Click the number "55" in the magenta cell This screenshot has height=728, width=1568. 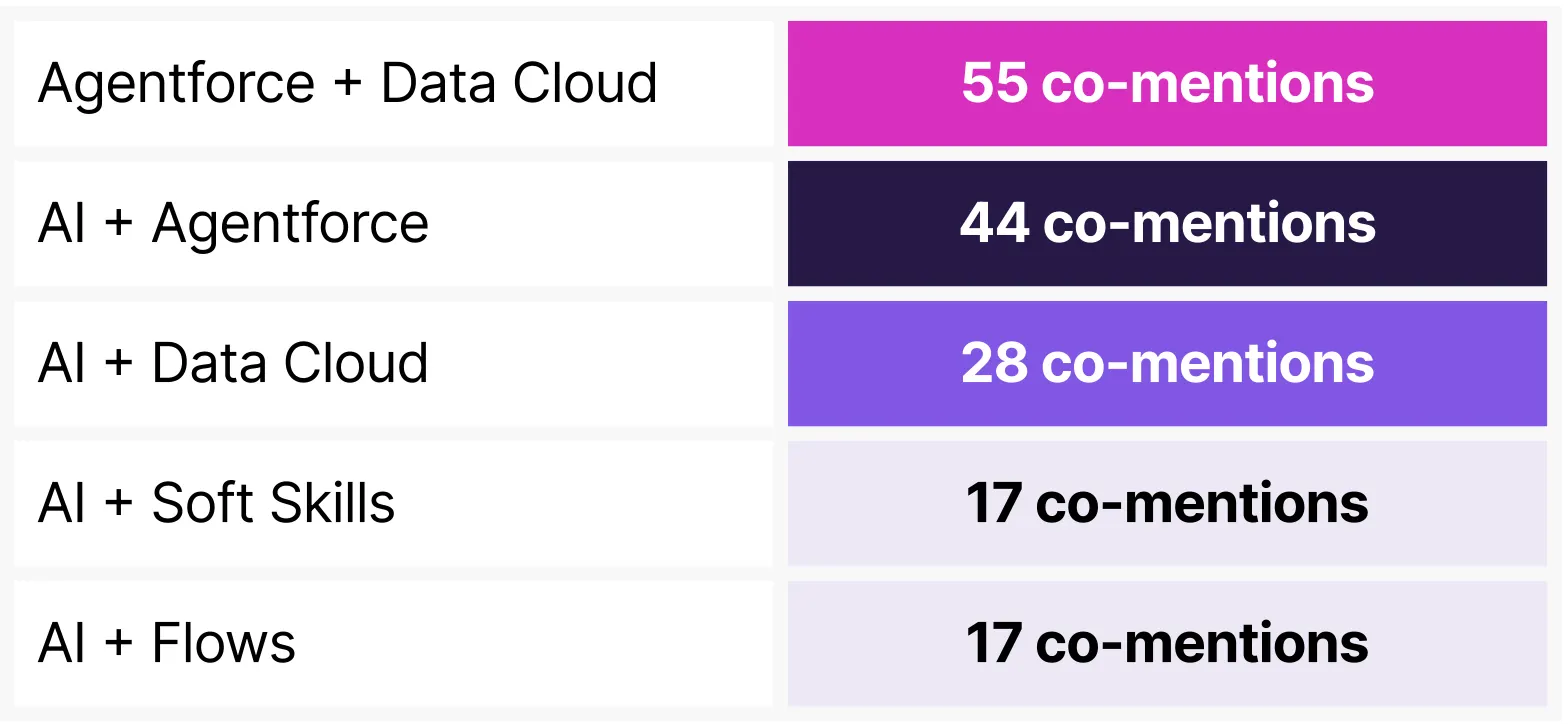point(994,83)
